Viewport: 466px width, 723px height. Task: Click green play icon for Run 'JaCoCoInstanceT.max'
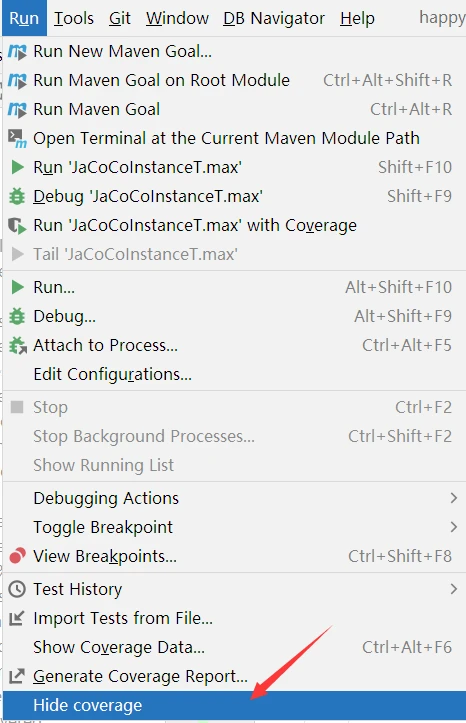click(x=18, y=167)
